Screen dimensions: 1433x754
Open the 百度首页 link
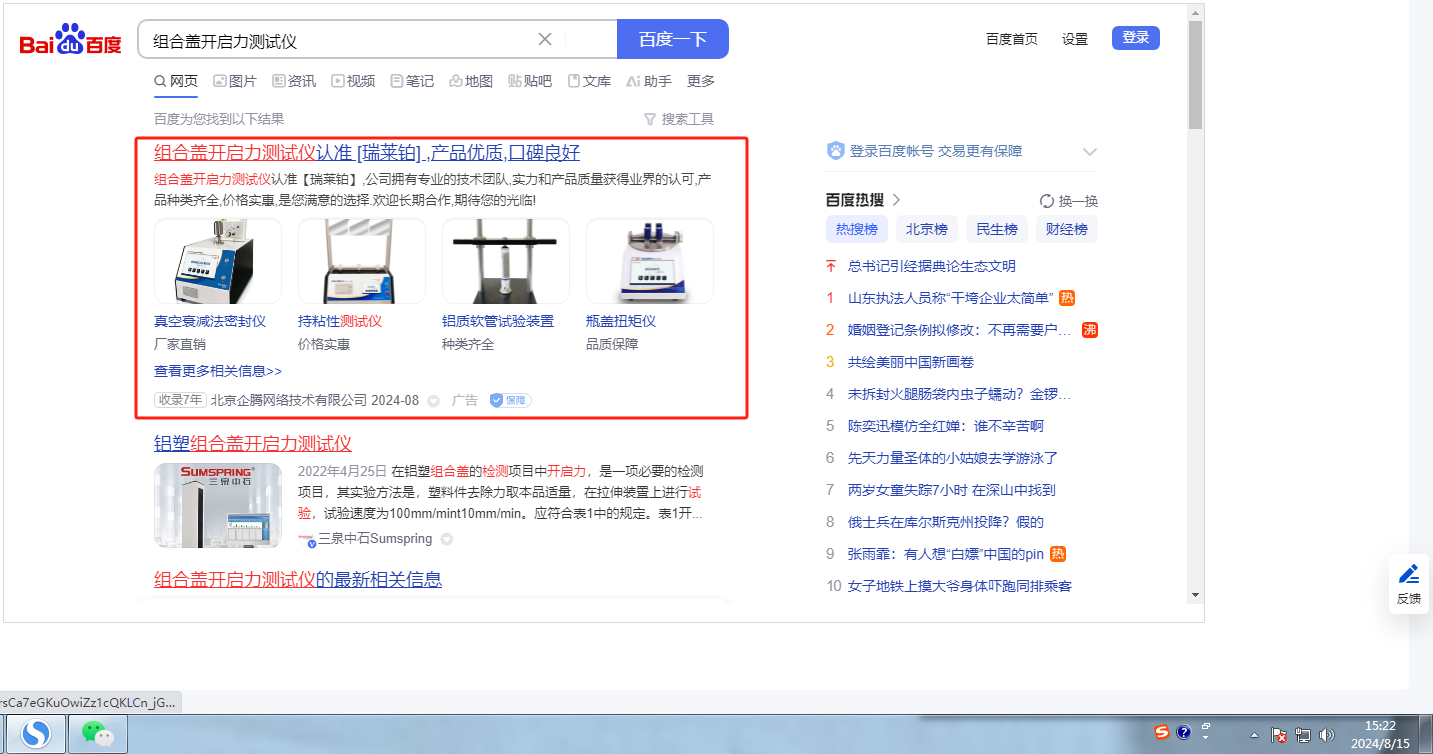pyautogui.click(x=1012, y=39)
